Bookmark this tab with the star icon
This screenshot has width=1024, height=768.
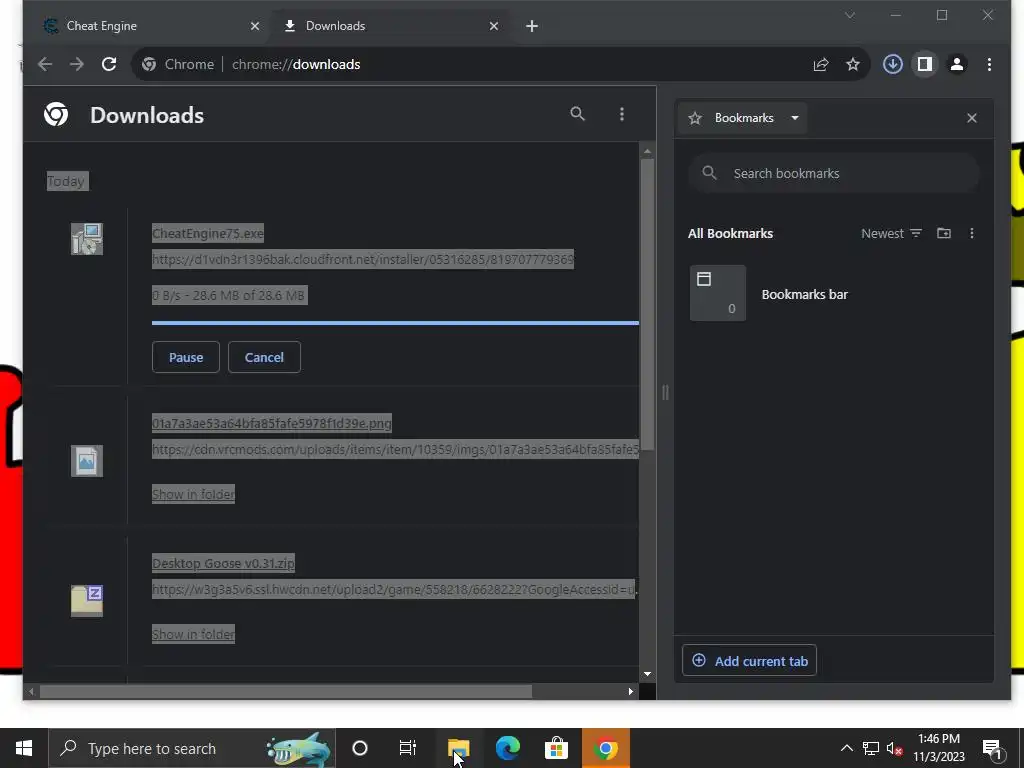click(853, 64)
